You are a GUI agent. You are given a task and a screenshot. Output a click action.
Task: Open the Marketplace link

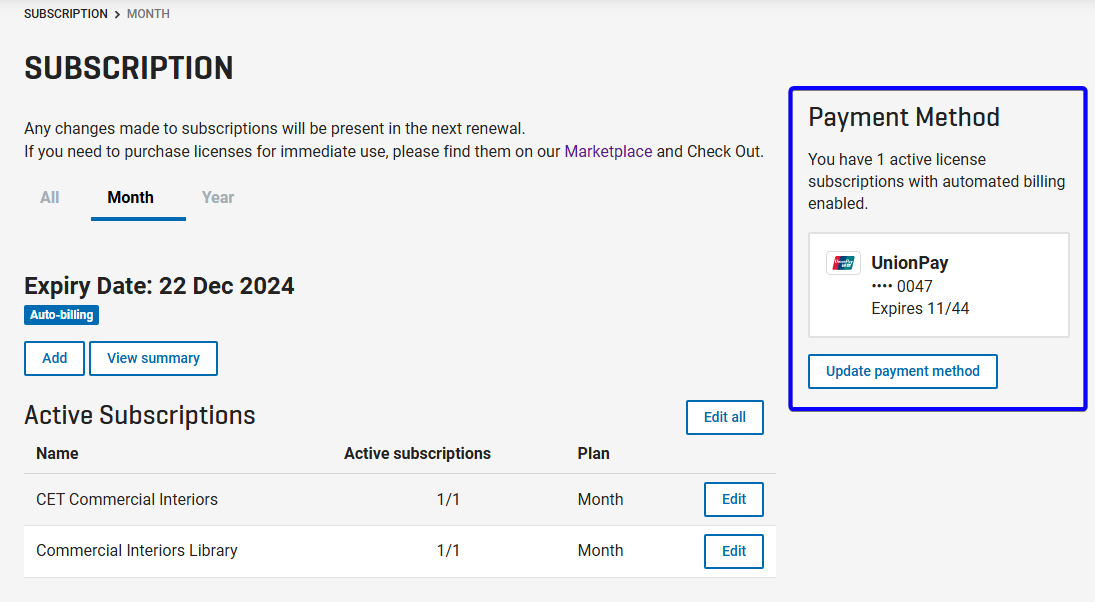[608, 152]
